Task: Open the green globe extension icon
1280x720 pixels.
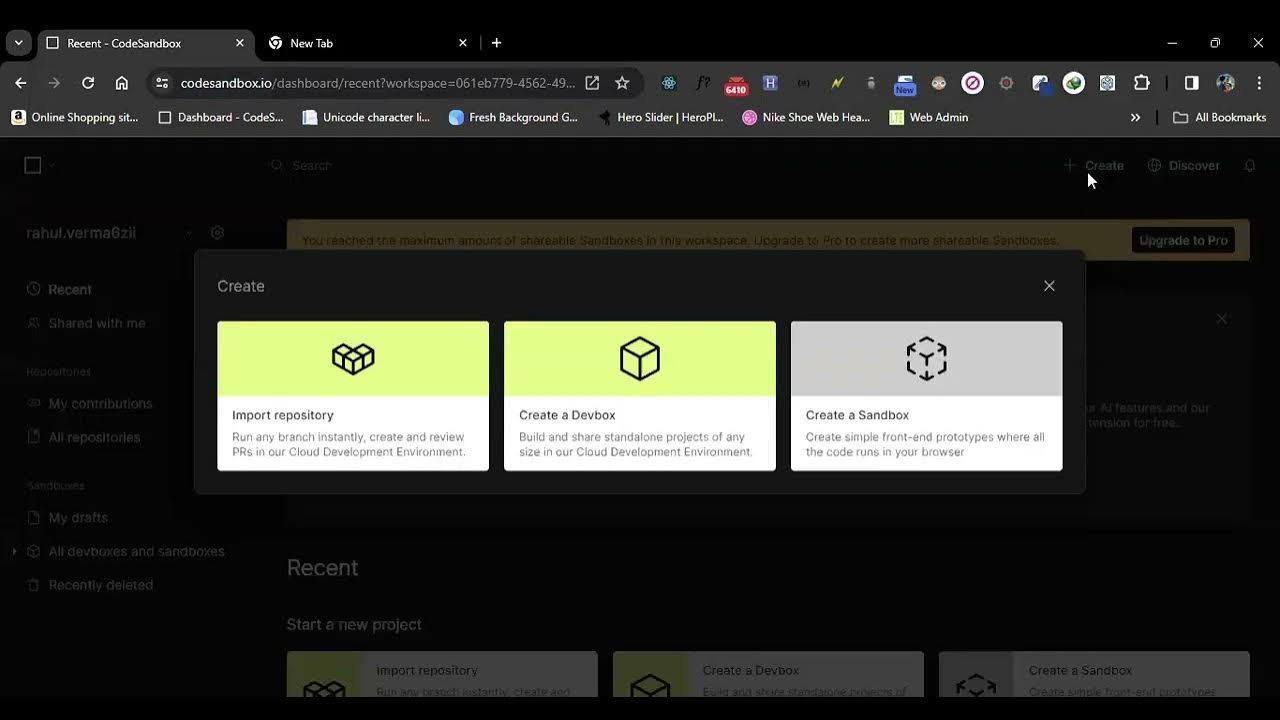Action: coord(1073,83)
